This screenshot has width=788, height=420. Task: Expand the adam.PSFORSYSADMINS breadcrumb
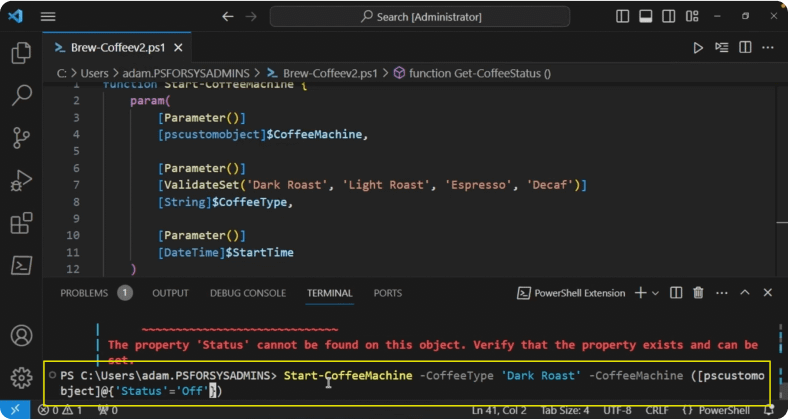[186, 73]
